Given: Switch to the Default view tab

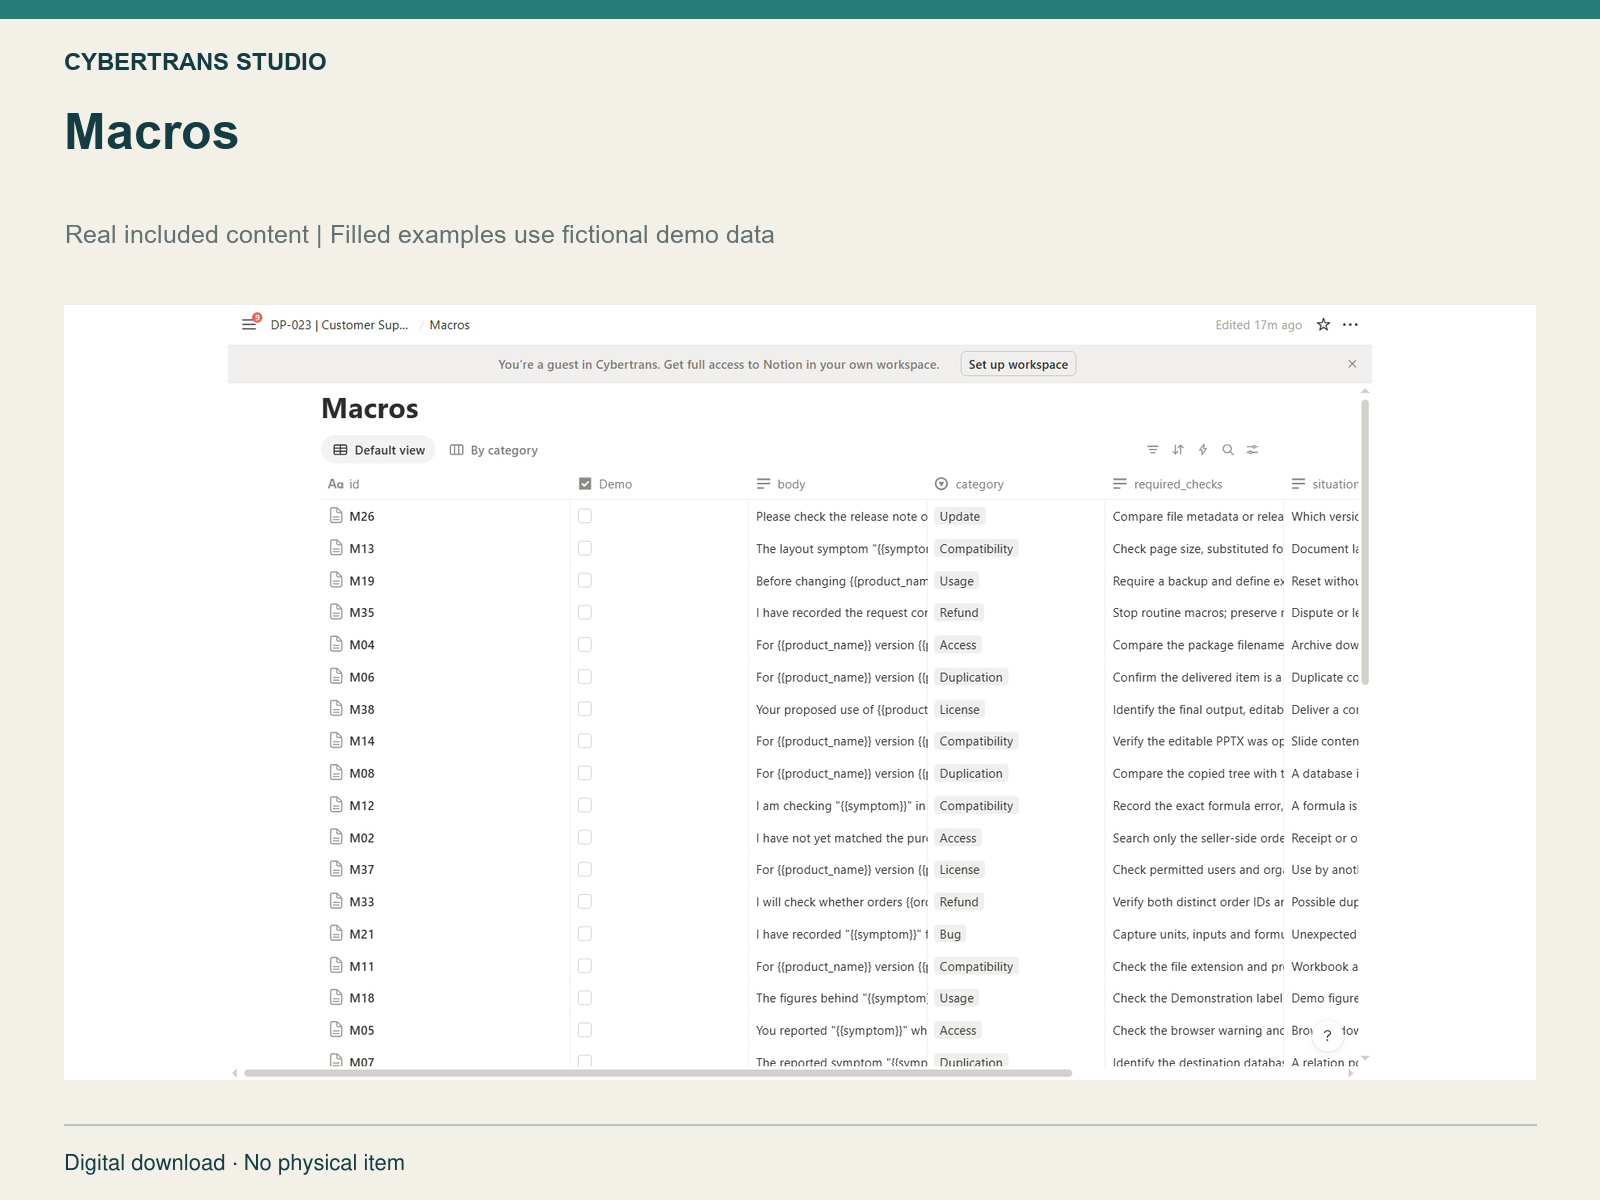Looking at the screenshot, I should [379, 450].
